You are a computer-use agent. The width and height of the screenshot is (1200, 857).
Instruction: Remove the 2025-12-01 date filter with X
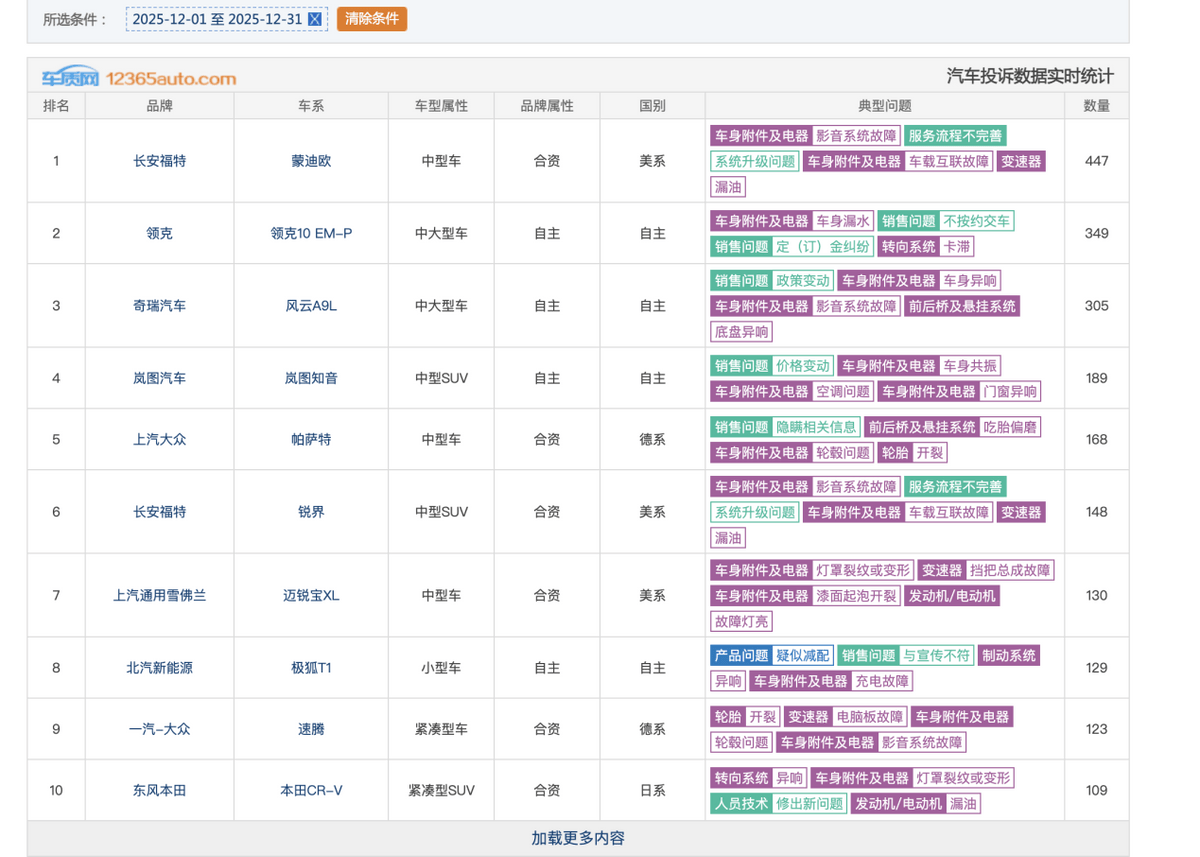click(x=315, y=19)
